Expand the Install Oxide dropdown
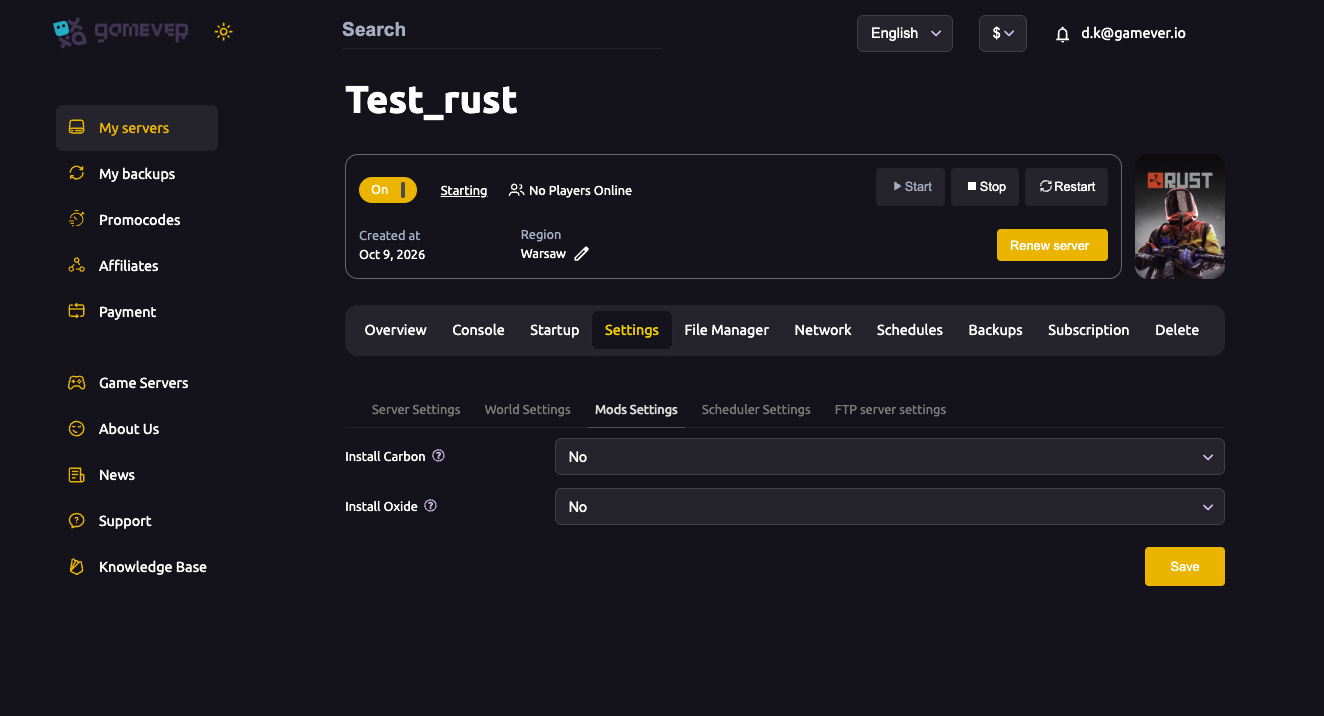Screen dimensions: 1324x716 coord(890,506)
